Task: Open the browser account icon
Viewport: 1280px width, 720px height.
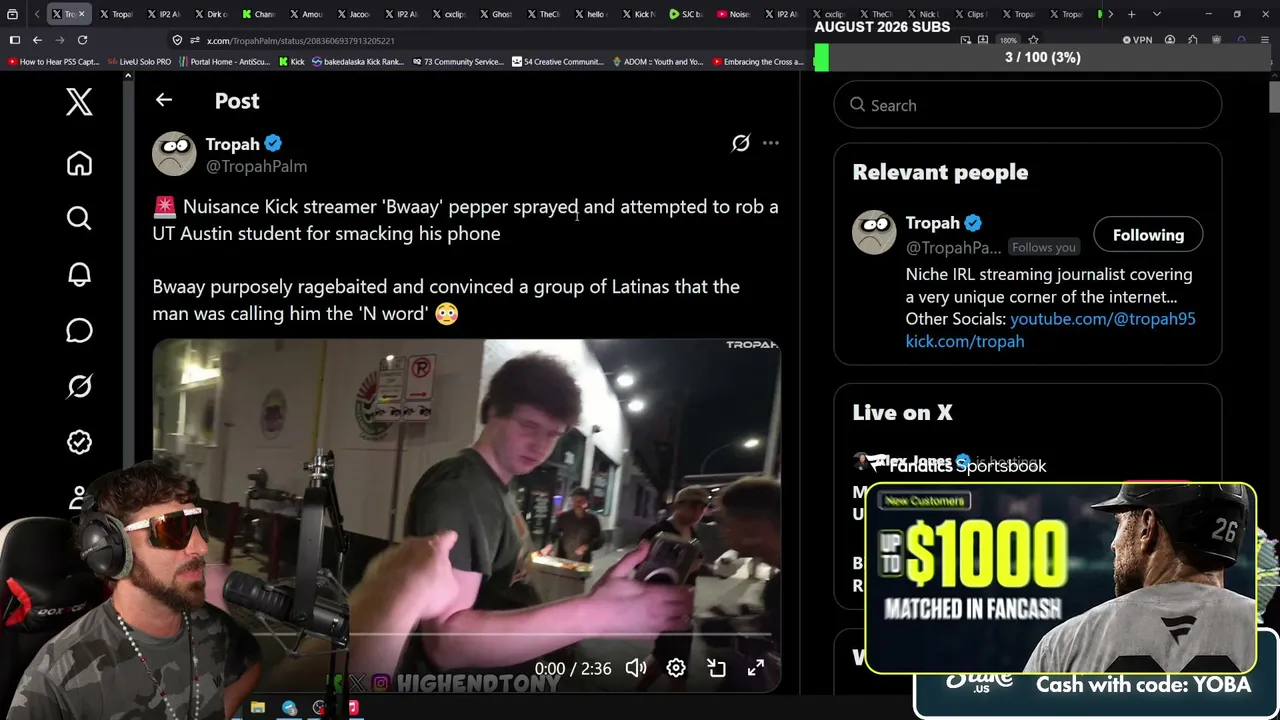Action: 1168,40
